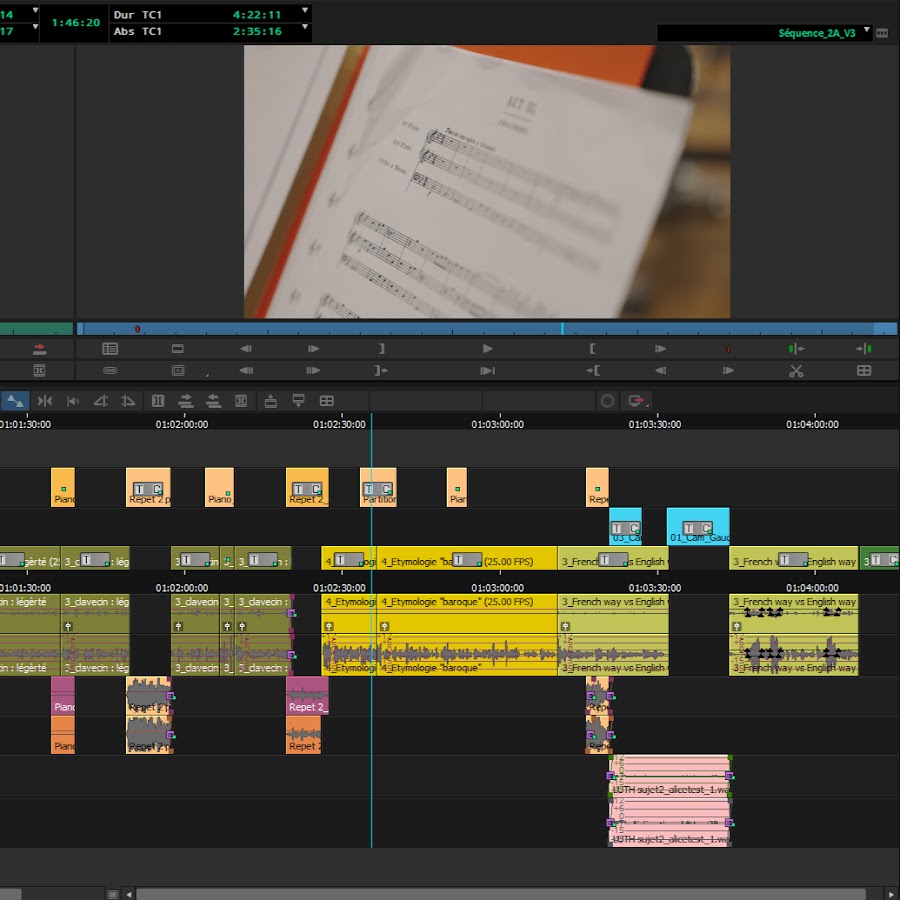Click the Go to OUT bracket-arrow button
This screenshot has height=900, width=900.
click(x=381, y=371)
